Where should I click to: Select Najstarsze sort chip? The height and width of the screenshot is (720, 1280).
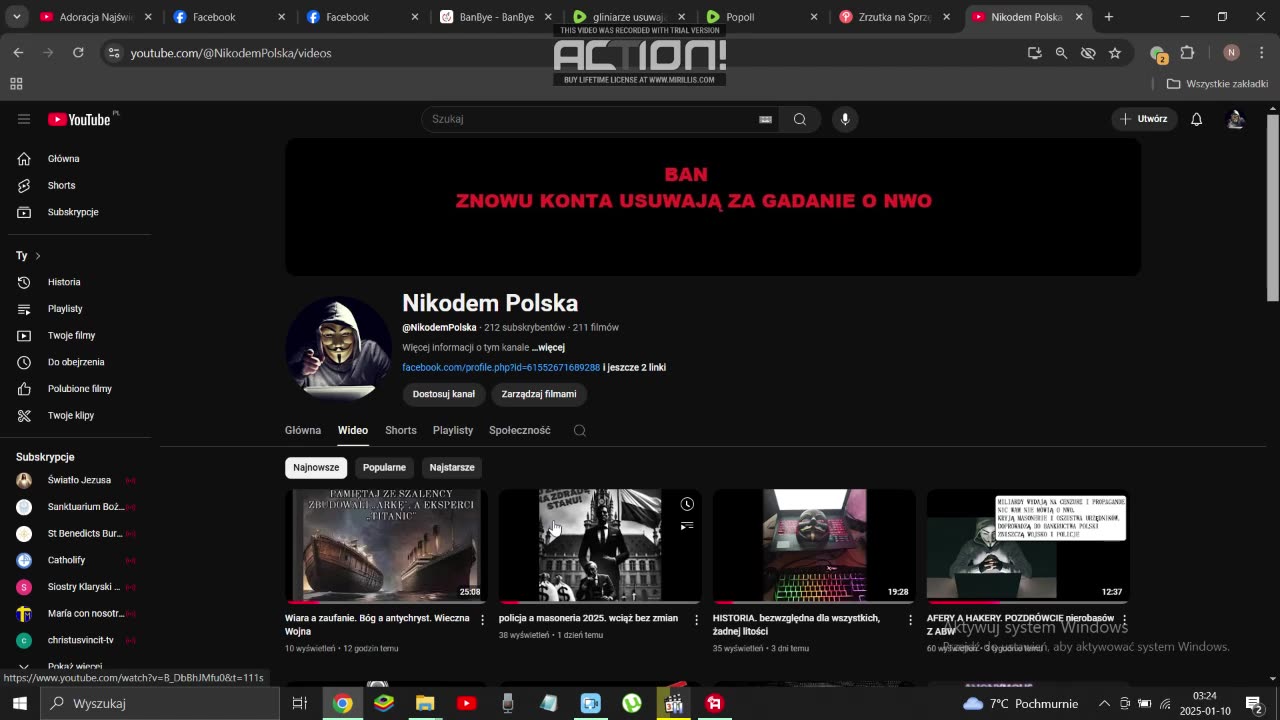click(452, 467)
